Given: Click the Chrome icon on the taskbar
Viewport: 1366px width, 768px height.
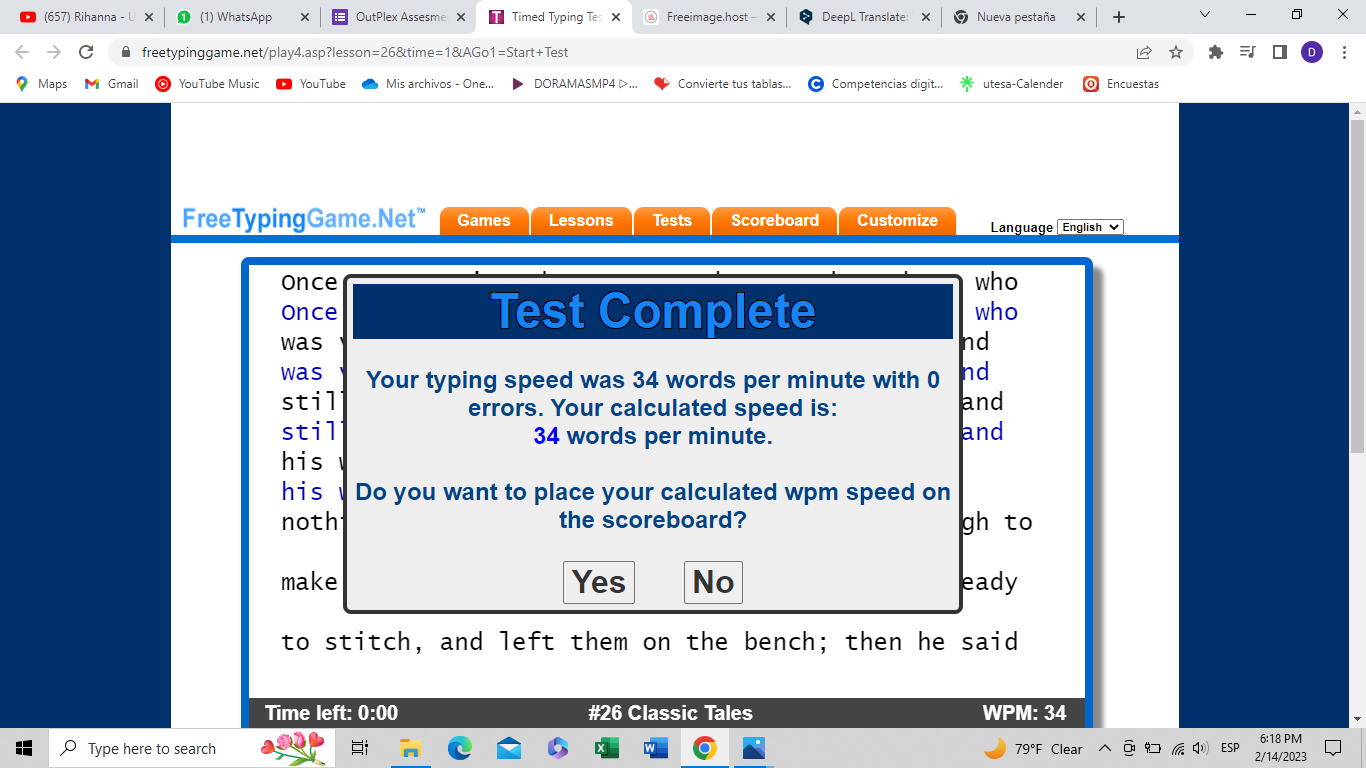Looking at the screenshot, I should 704,748.
